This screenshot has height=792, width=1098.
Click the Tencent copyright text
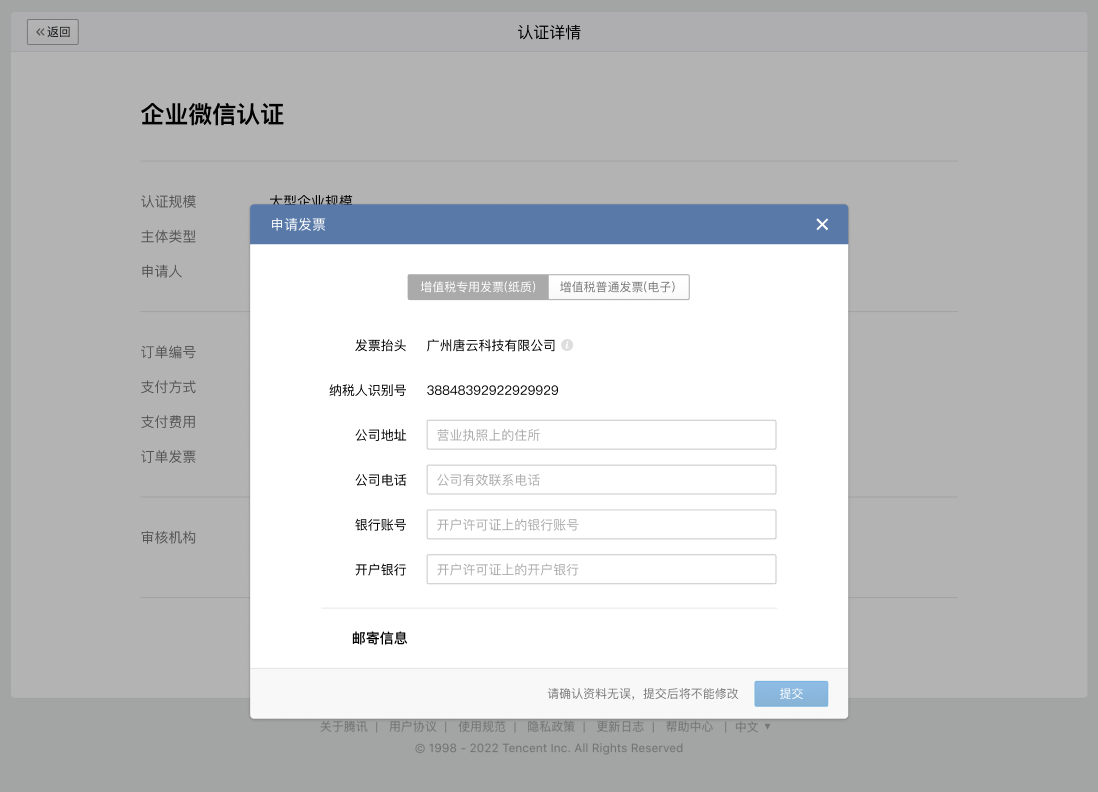point(549,748)
